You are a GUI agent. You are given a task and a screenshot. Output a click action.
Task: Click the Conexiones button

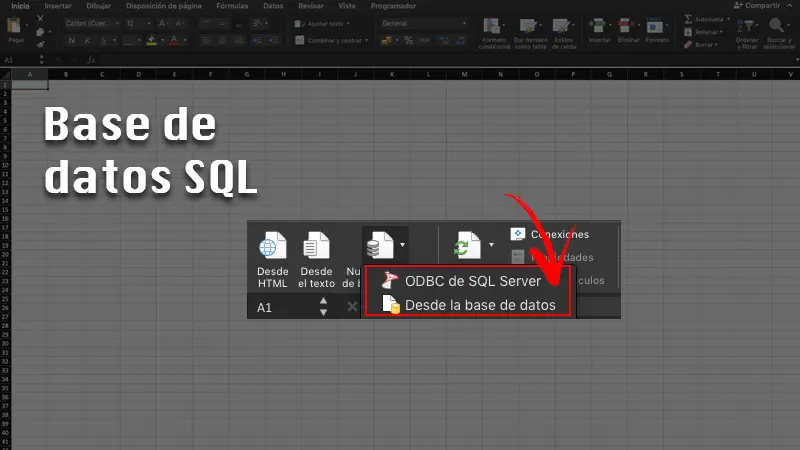(550, 234)
